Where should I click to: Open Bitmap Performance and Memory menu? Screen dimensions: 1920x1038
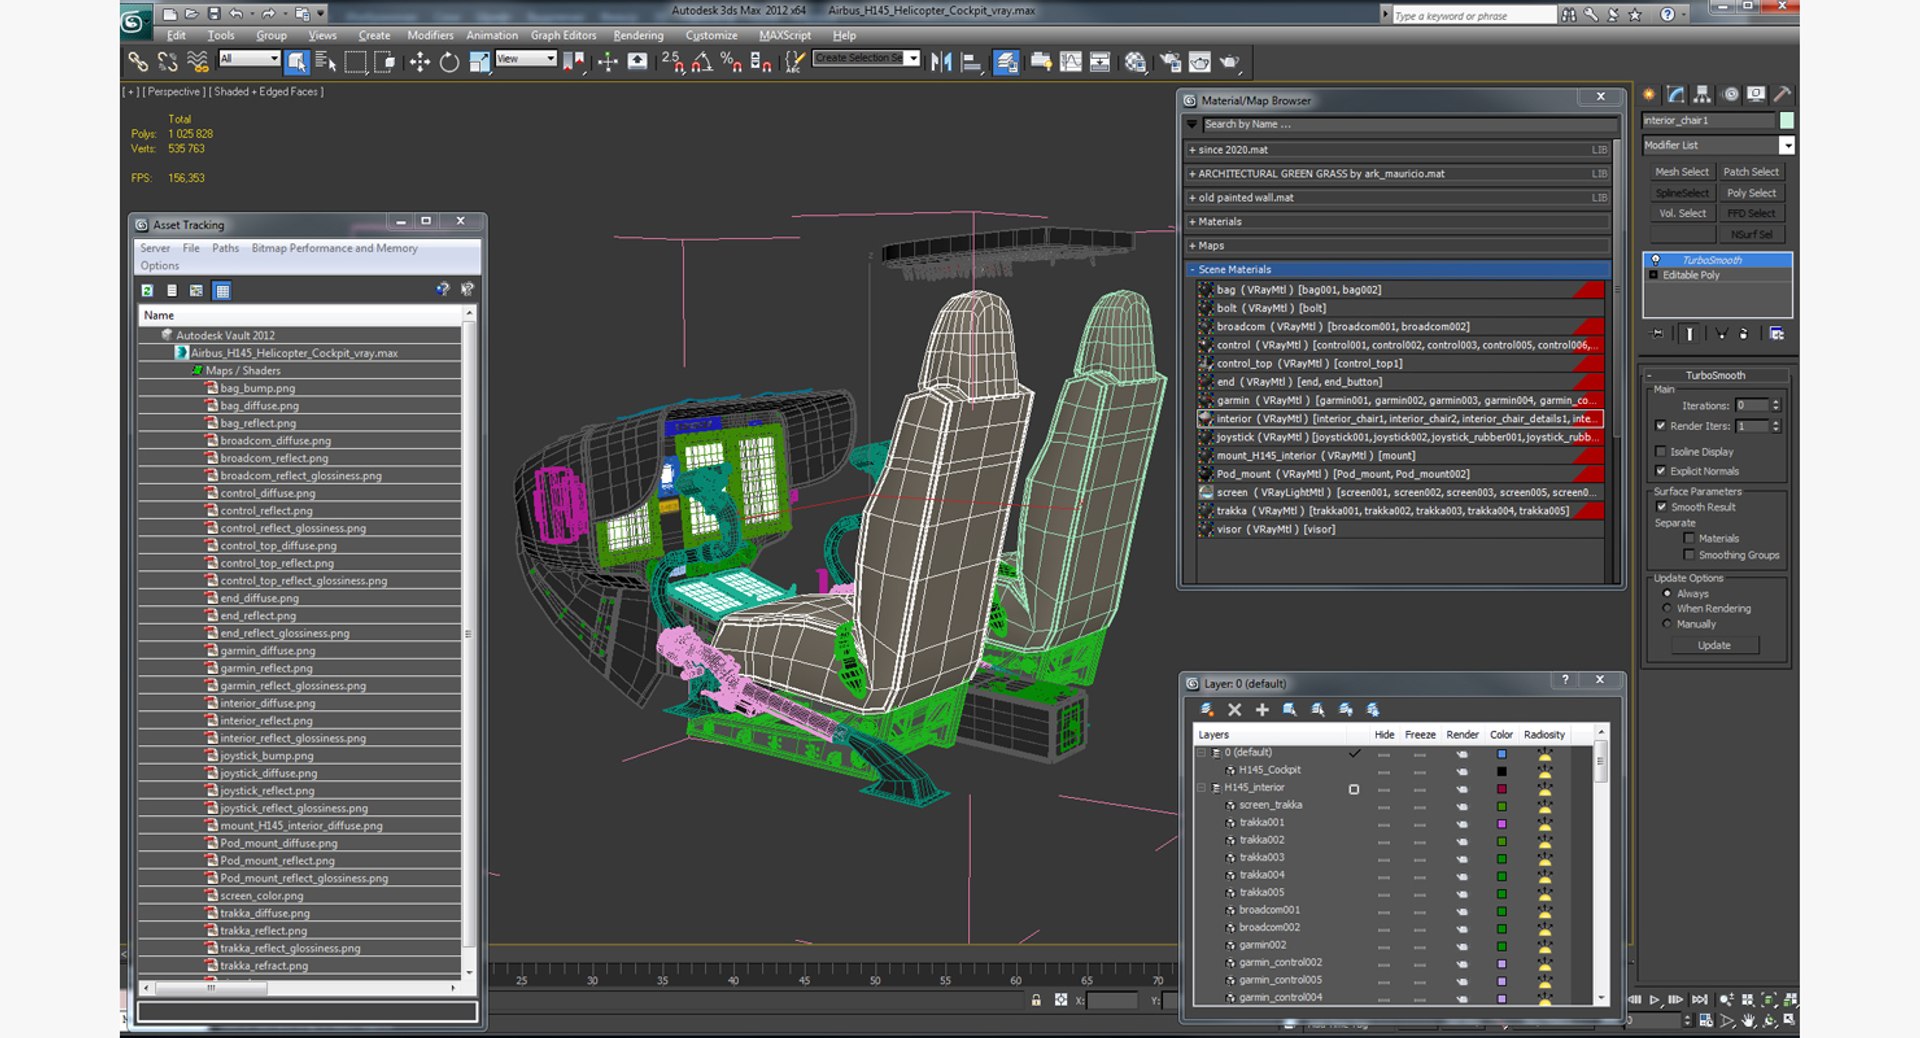[x=334, y=248]
